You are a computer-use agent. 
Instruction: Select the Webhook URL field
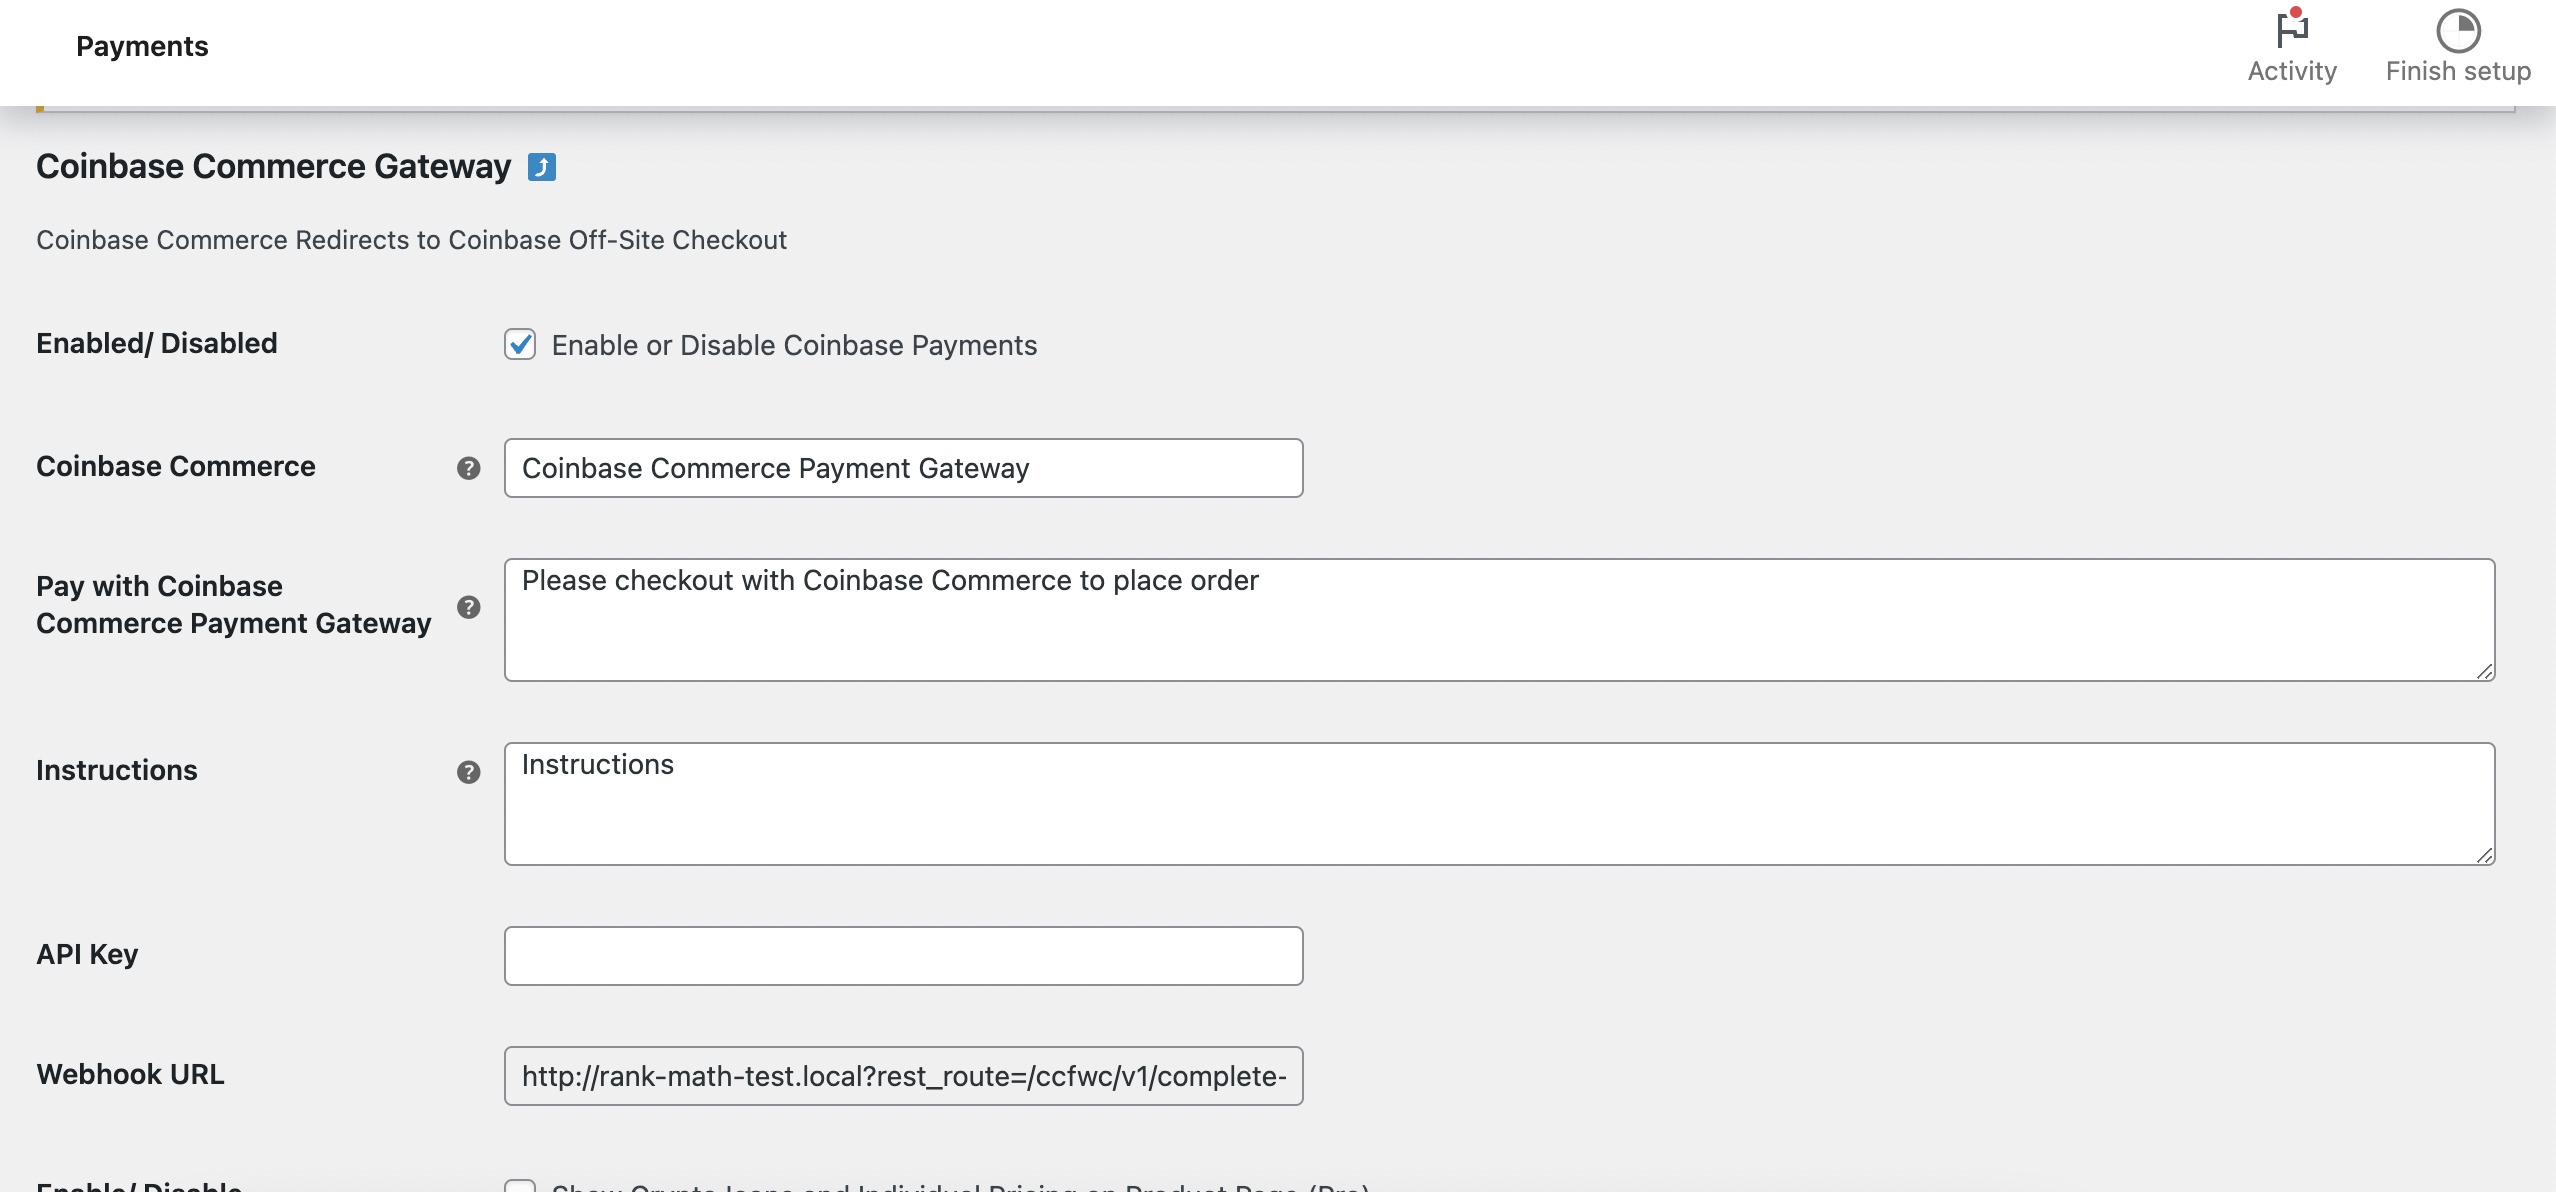pos(903,1076)
